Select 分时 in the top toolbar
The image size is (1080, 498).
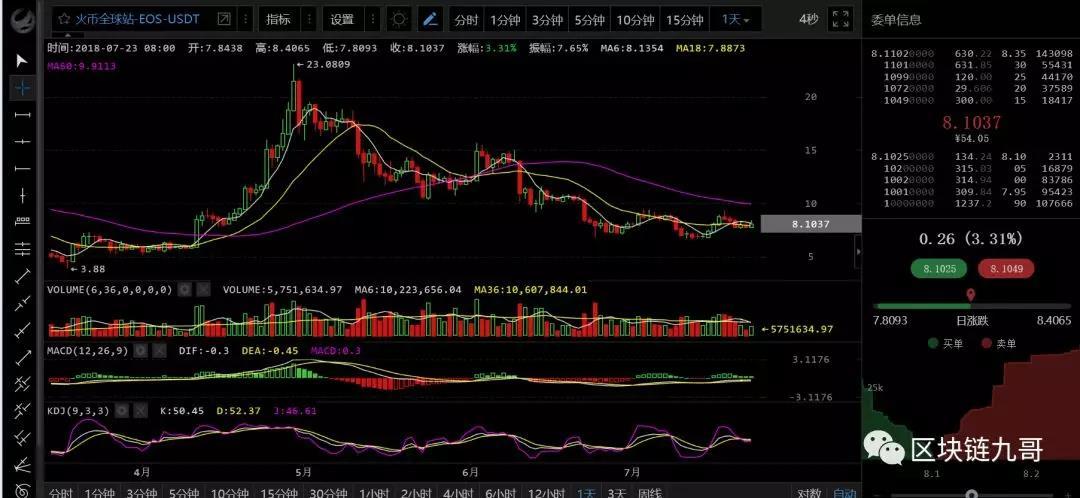point(466,20)
